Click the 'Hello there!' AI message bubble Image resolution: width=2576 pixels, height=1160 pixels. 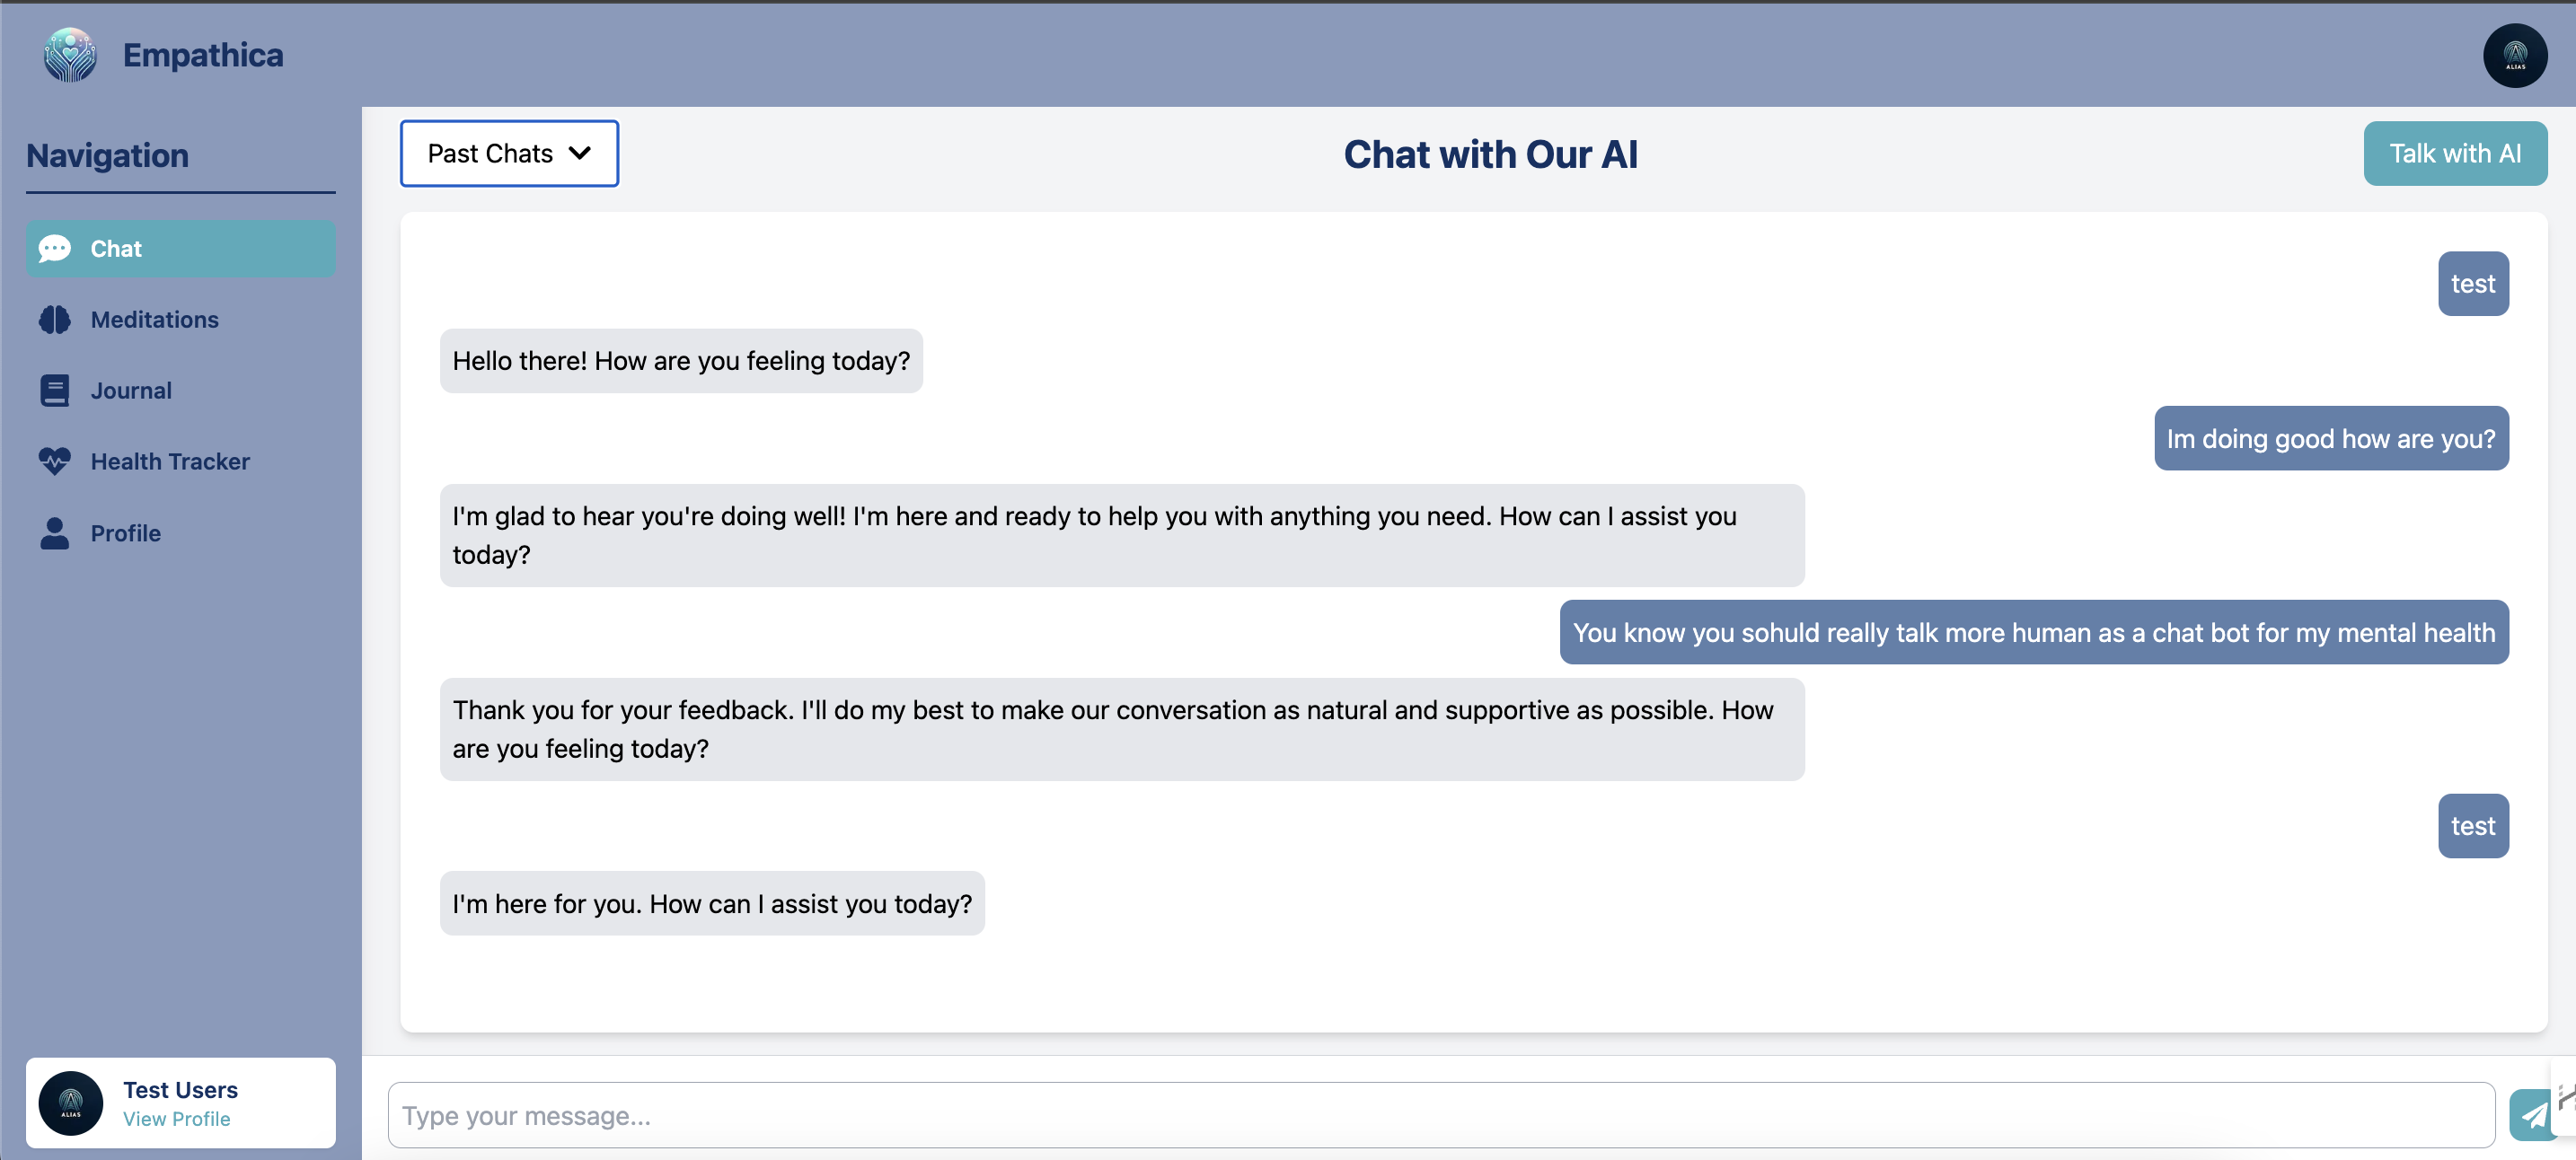[681, 361]
